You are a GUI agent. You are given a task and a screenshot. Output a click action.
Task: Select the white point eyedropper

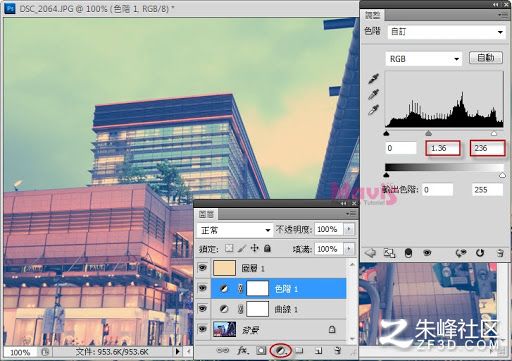374,110
